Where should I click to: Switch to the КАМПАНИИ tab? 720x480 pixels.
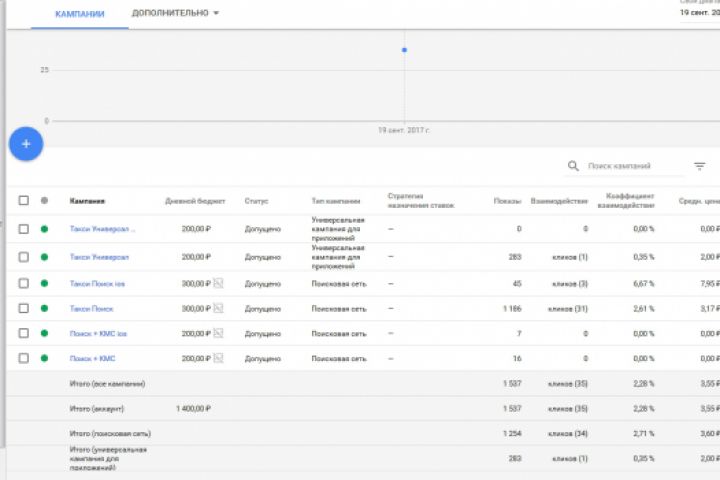(x=80, y=14)
